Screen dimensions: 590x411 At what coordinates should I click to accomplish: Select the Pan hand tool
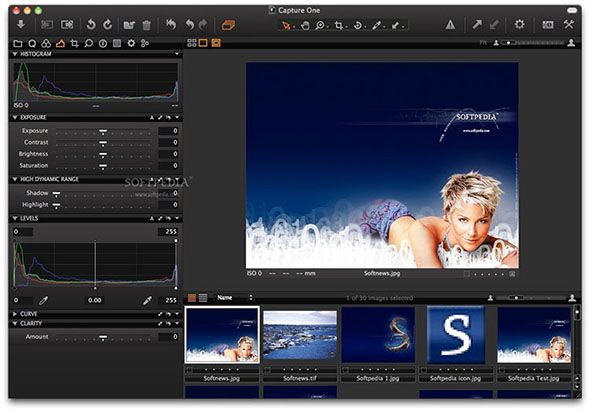coord(305,25)
